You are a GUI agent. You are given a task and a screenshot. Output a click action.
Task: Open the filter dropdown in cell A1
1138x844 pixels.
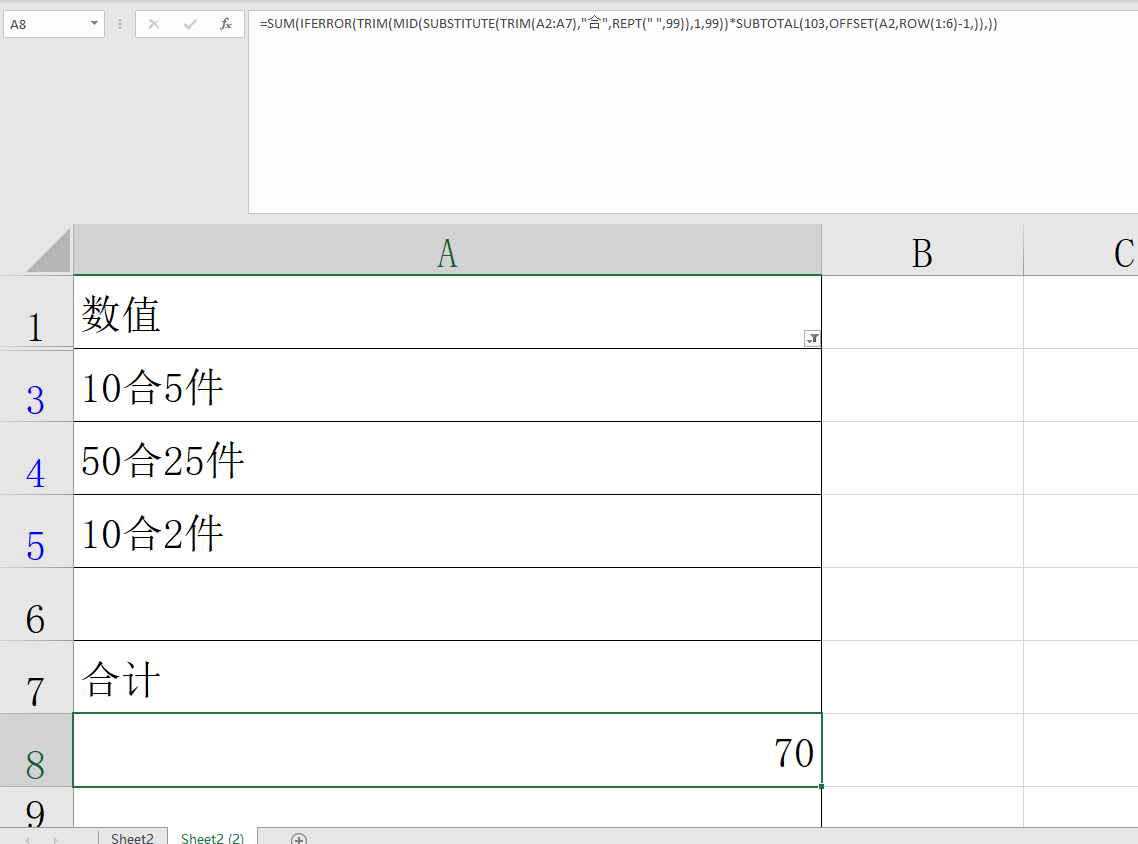[x=812, y=338]
